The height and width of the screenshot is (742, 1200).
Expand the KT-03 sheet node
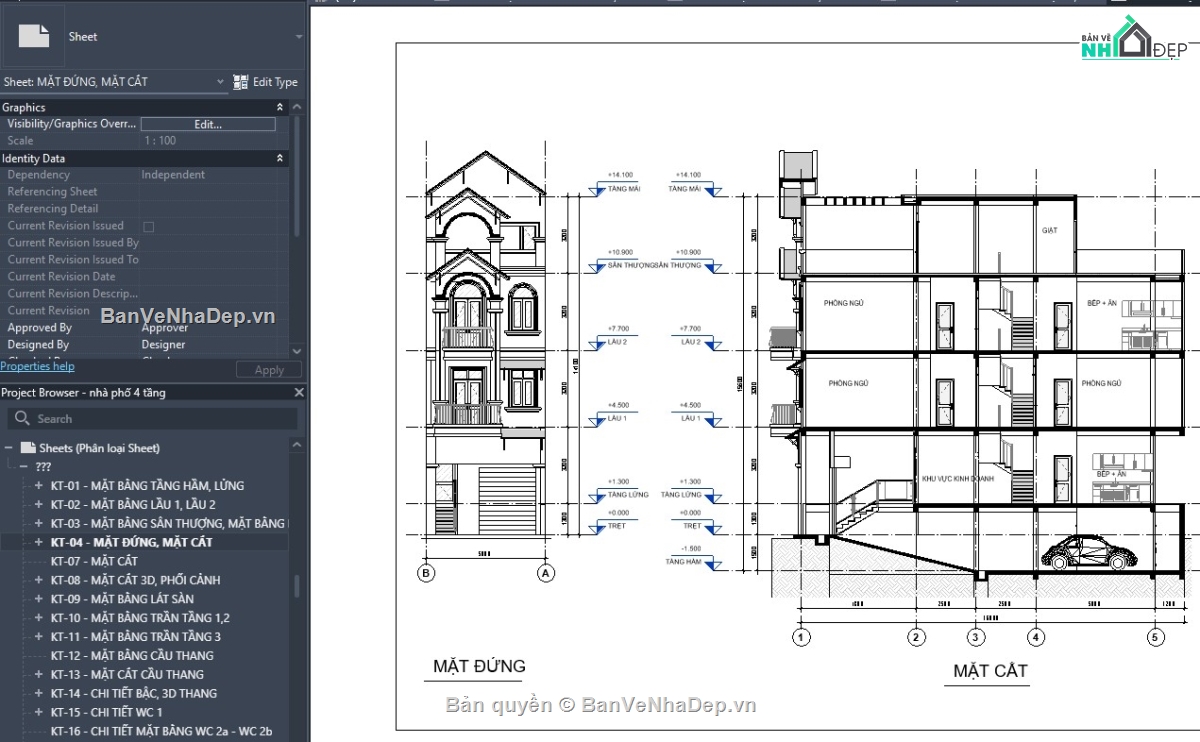38,524
